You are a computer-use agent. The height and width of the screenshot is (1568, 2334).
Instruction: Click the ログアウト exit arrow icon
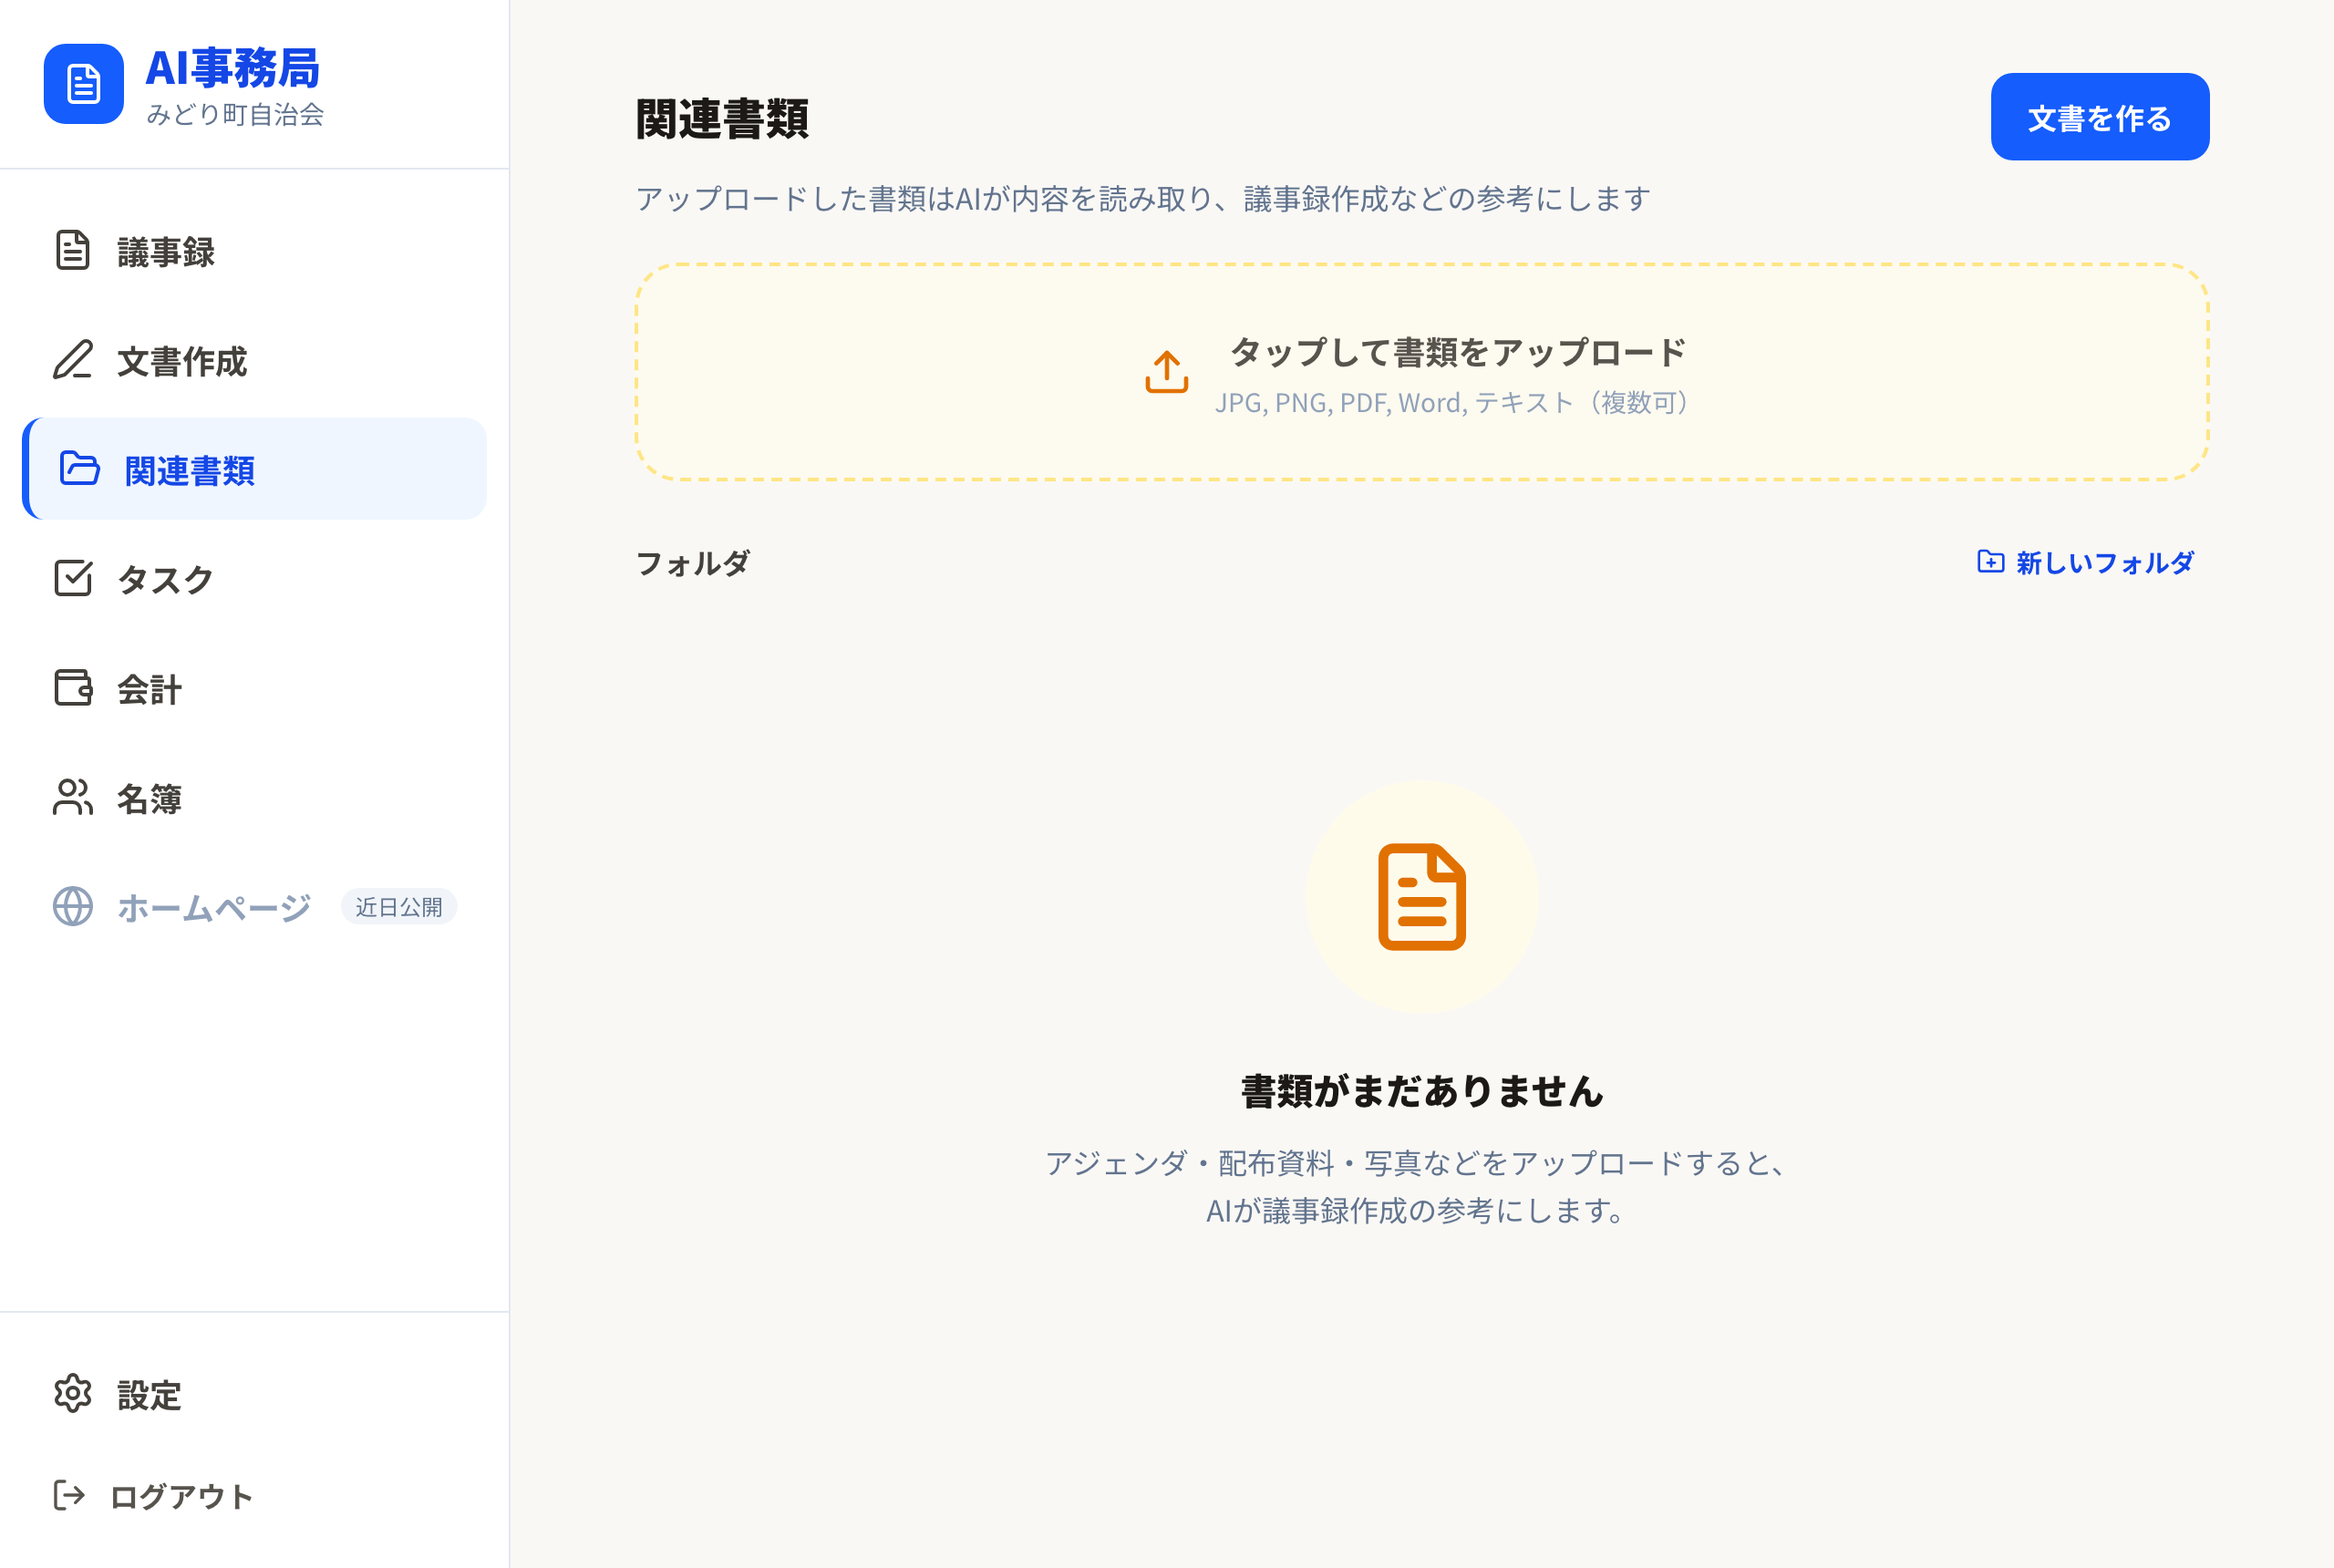point(69,1495)
